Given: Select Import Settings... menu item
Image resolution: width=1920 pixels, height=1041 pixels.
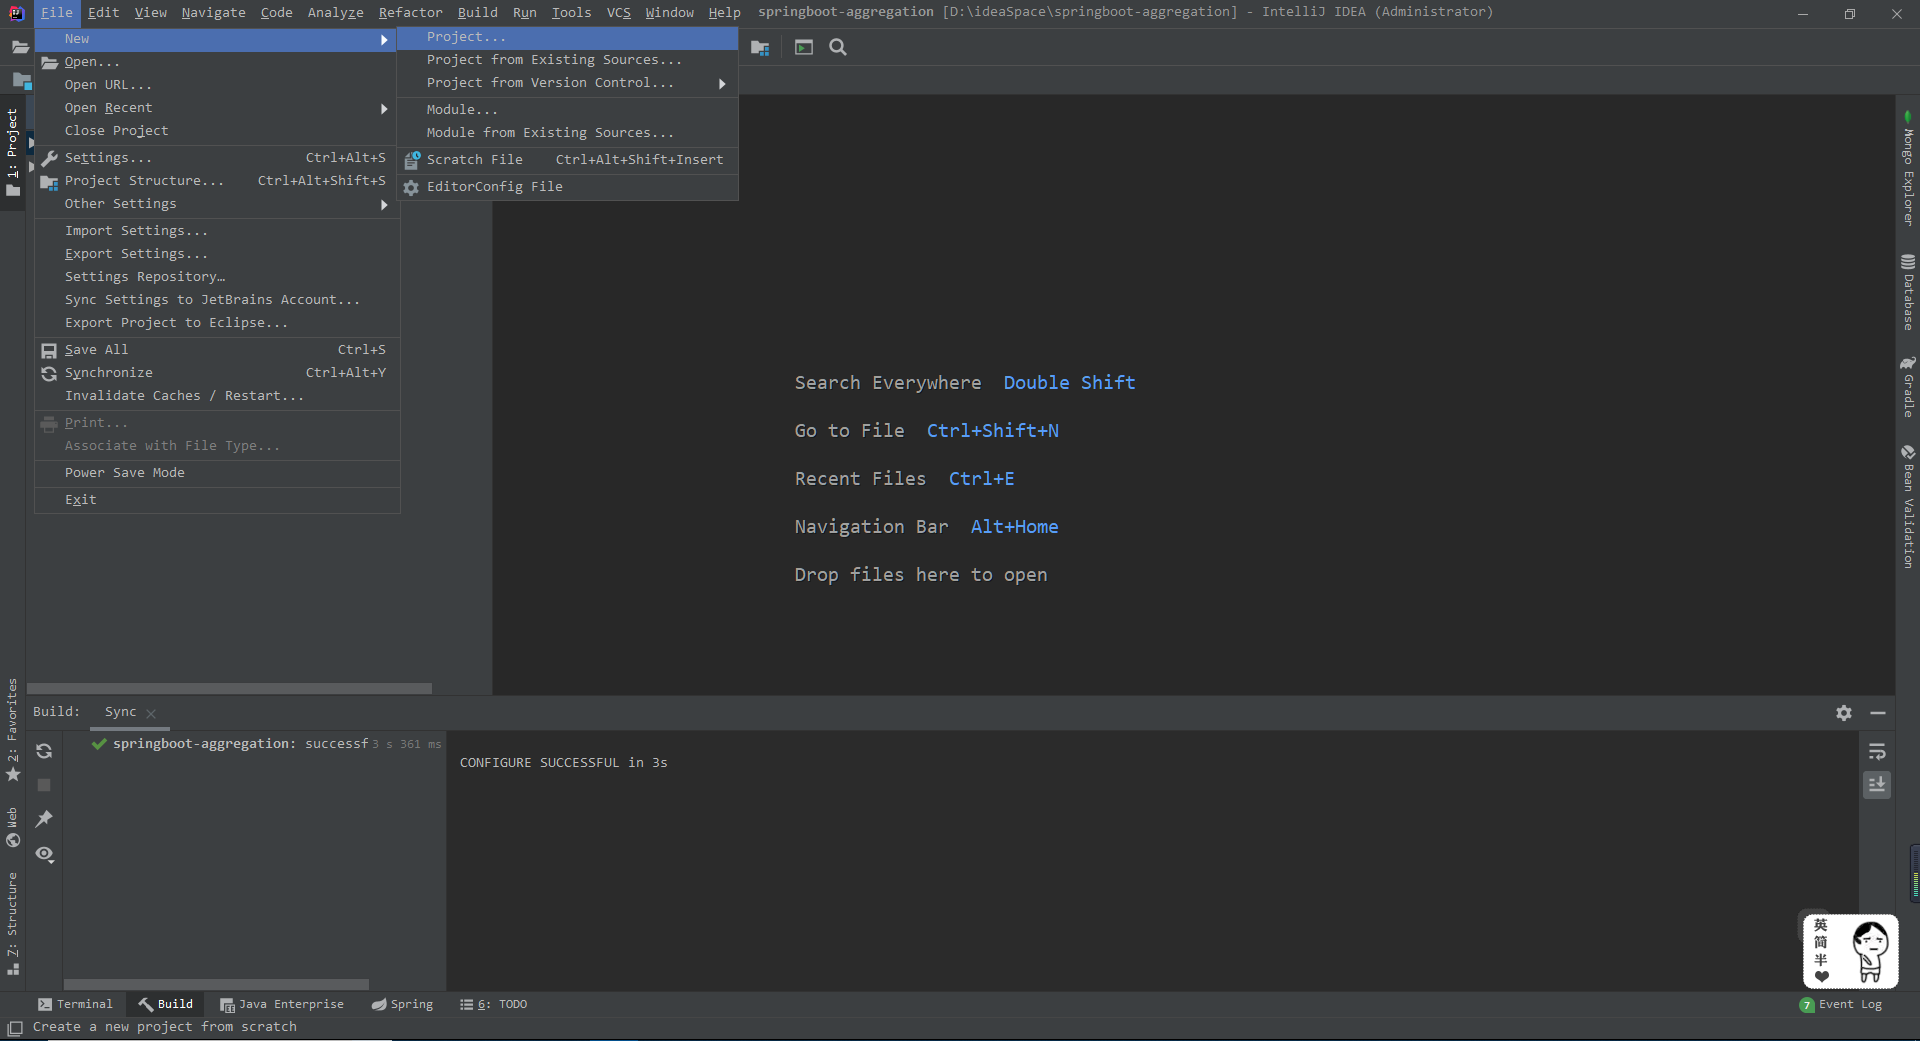Looking at the screenshot, I should coord(217,231).
